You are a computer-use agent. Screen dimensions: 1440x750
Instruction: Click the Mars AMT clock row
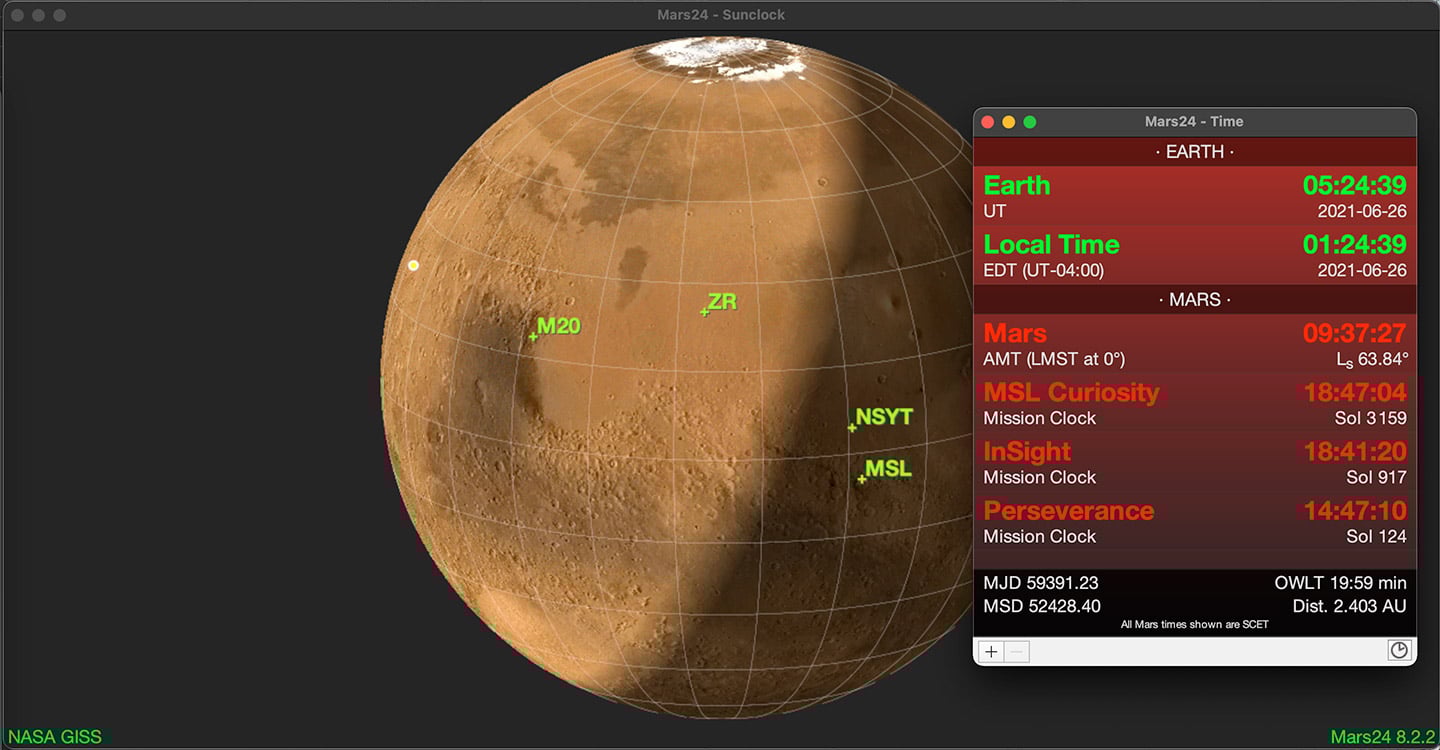point(1195,344)
